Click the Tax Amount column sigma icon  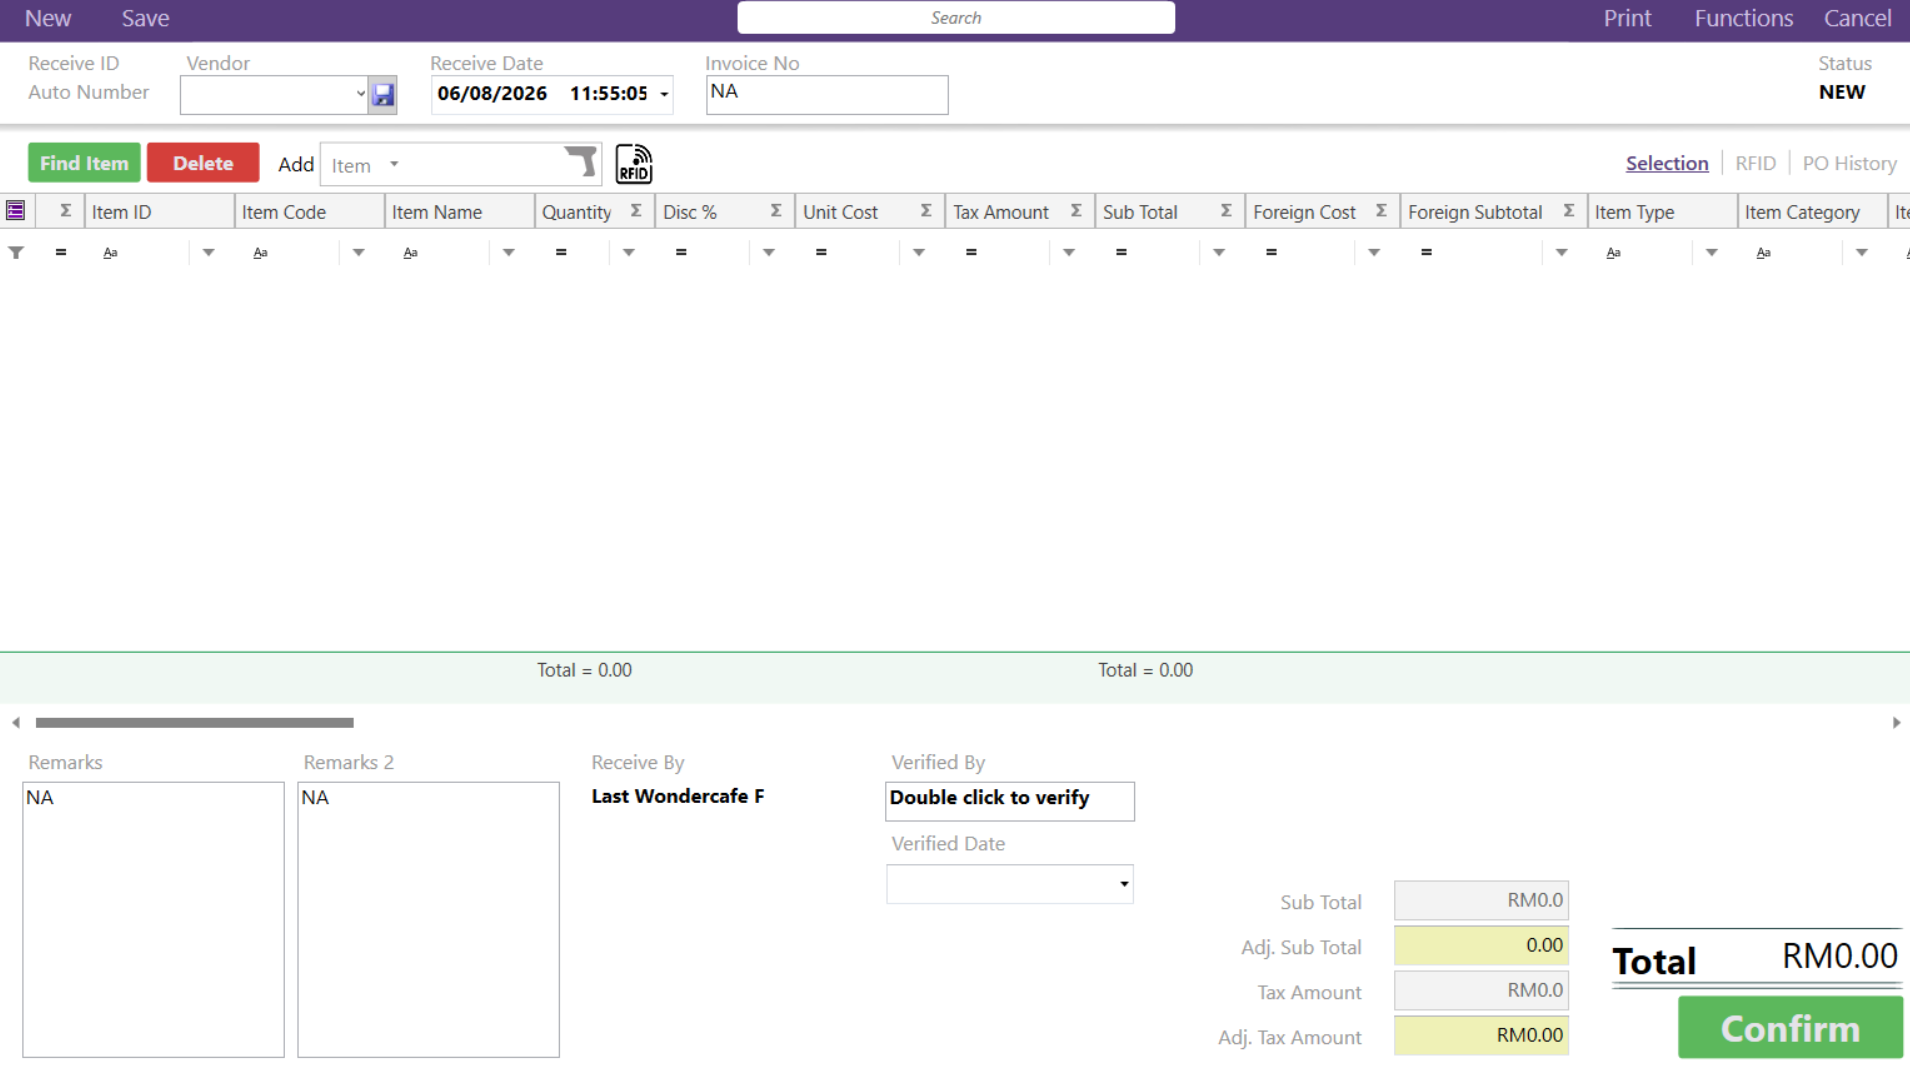pyautogui.click(x=1076, y=211)
